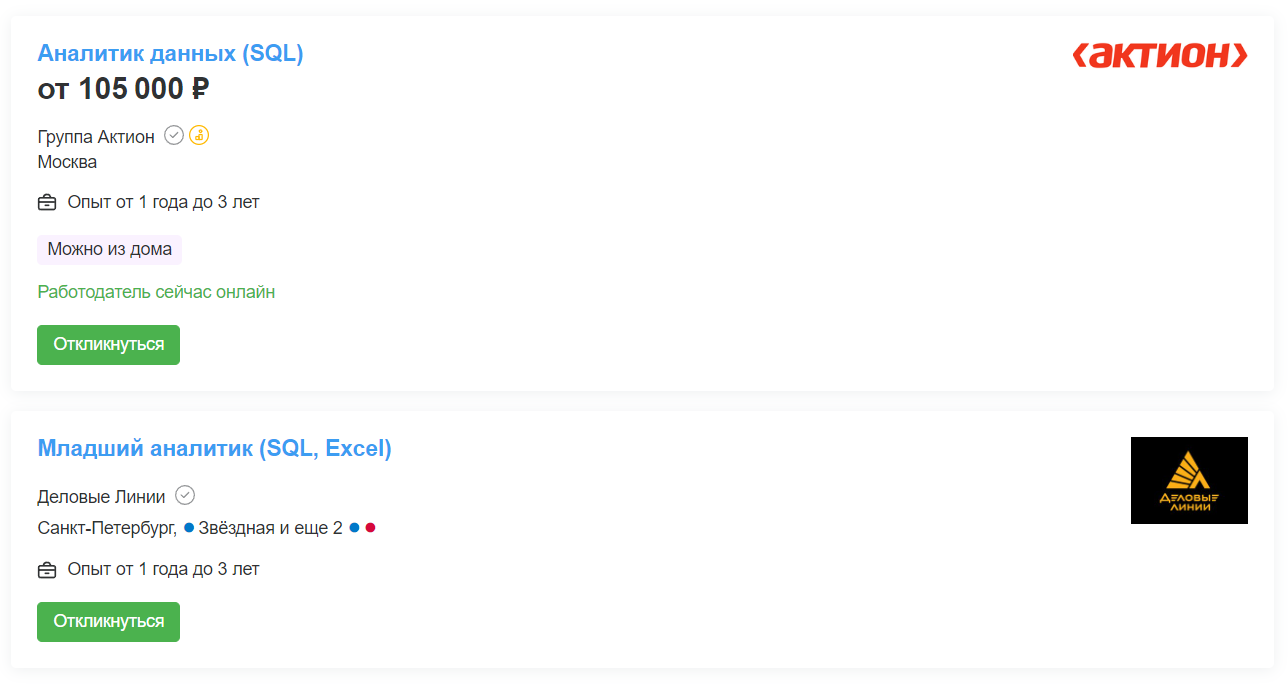Click the от 105 000 ₽ salary
Viewport: 1288px width, 685px height.
click(123, 89)
